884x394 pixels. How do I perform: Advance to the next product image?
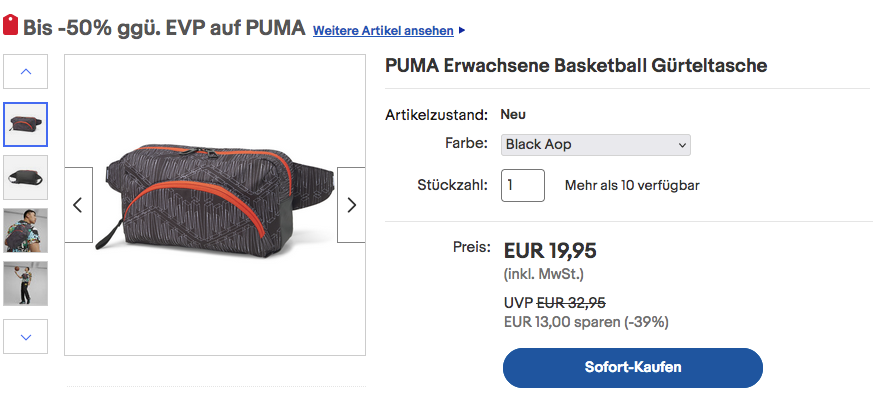[351, 205]
